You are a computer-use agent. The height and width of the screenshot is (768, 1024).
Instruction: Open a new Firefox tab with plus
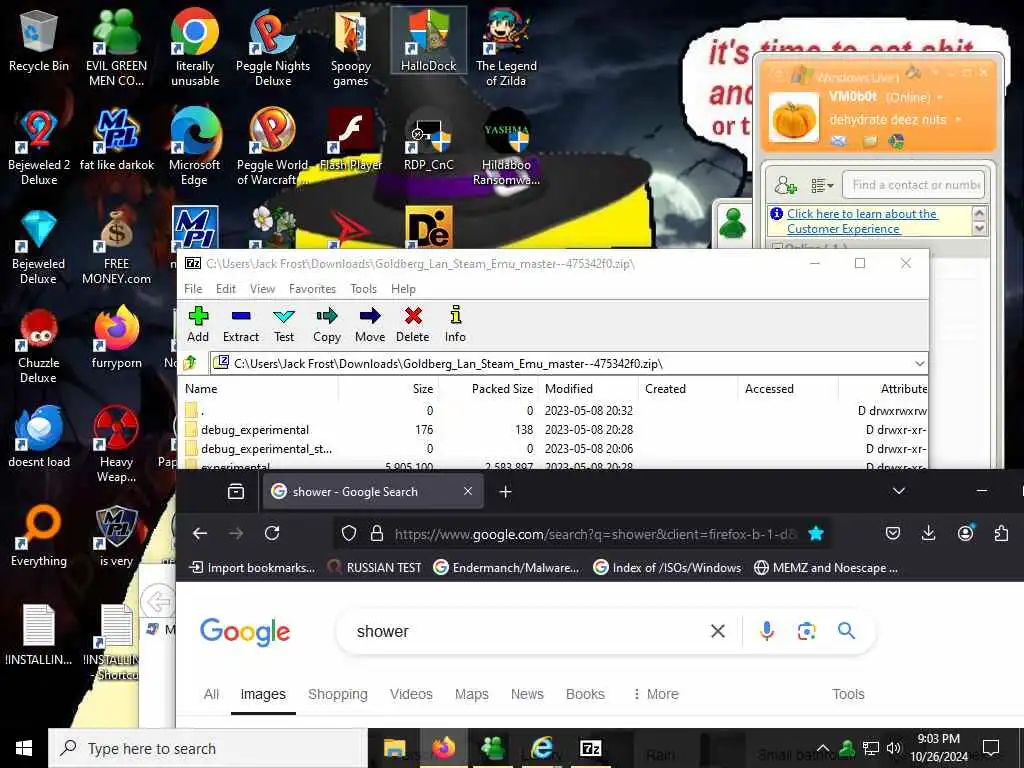click(505, 492)
